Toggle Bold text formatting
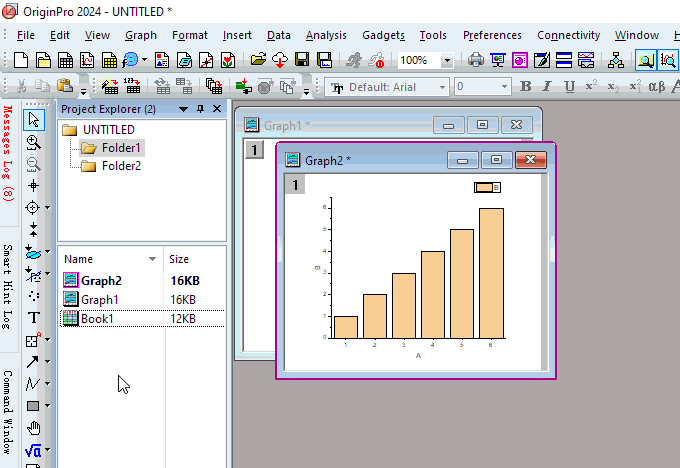The width and height of the screenshot is (680, 468). pyautogui.click(x=526, y=87)
